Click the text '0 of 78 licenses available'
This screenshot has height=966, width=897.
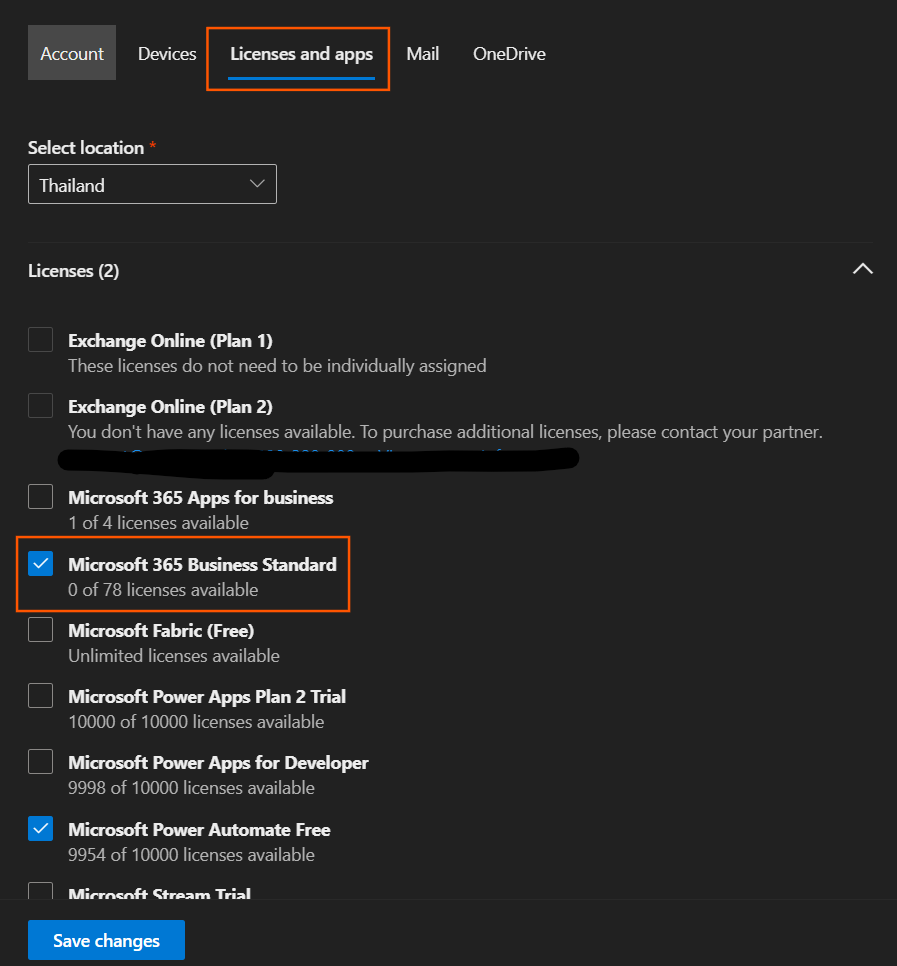[163, 590]
